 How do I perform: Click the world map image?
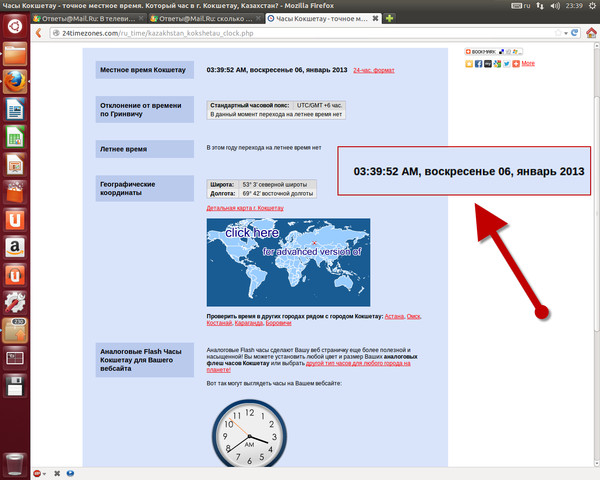pos(287,262)
